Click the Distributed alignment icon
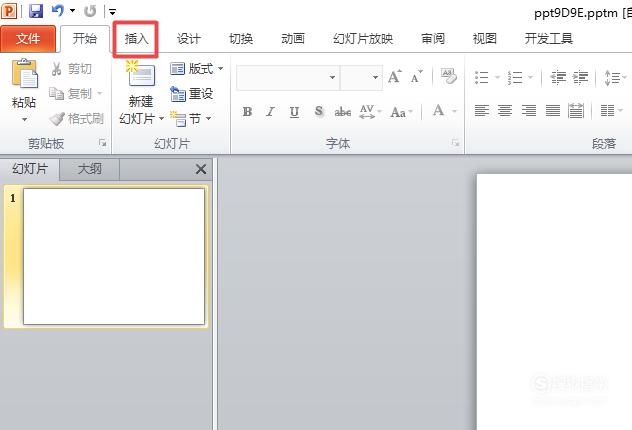The width and height of the screenshot is (632, 430). click(x=576, y=110)
